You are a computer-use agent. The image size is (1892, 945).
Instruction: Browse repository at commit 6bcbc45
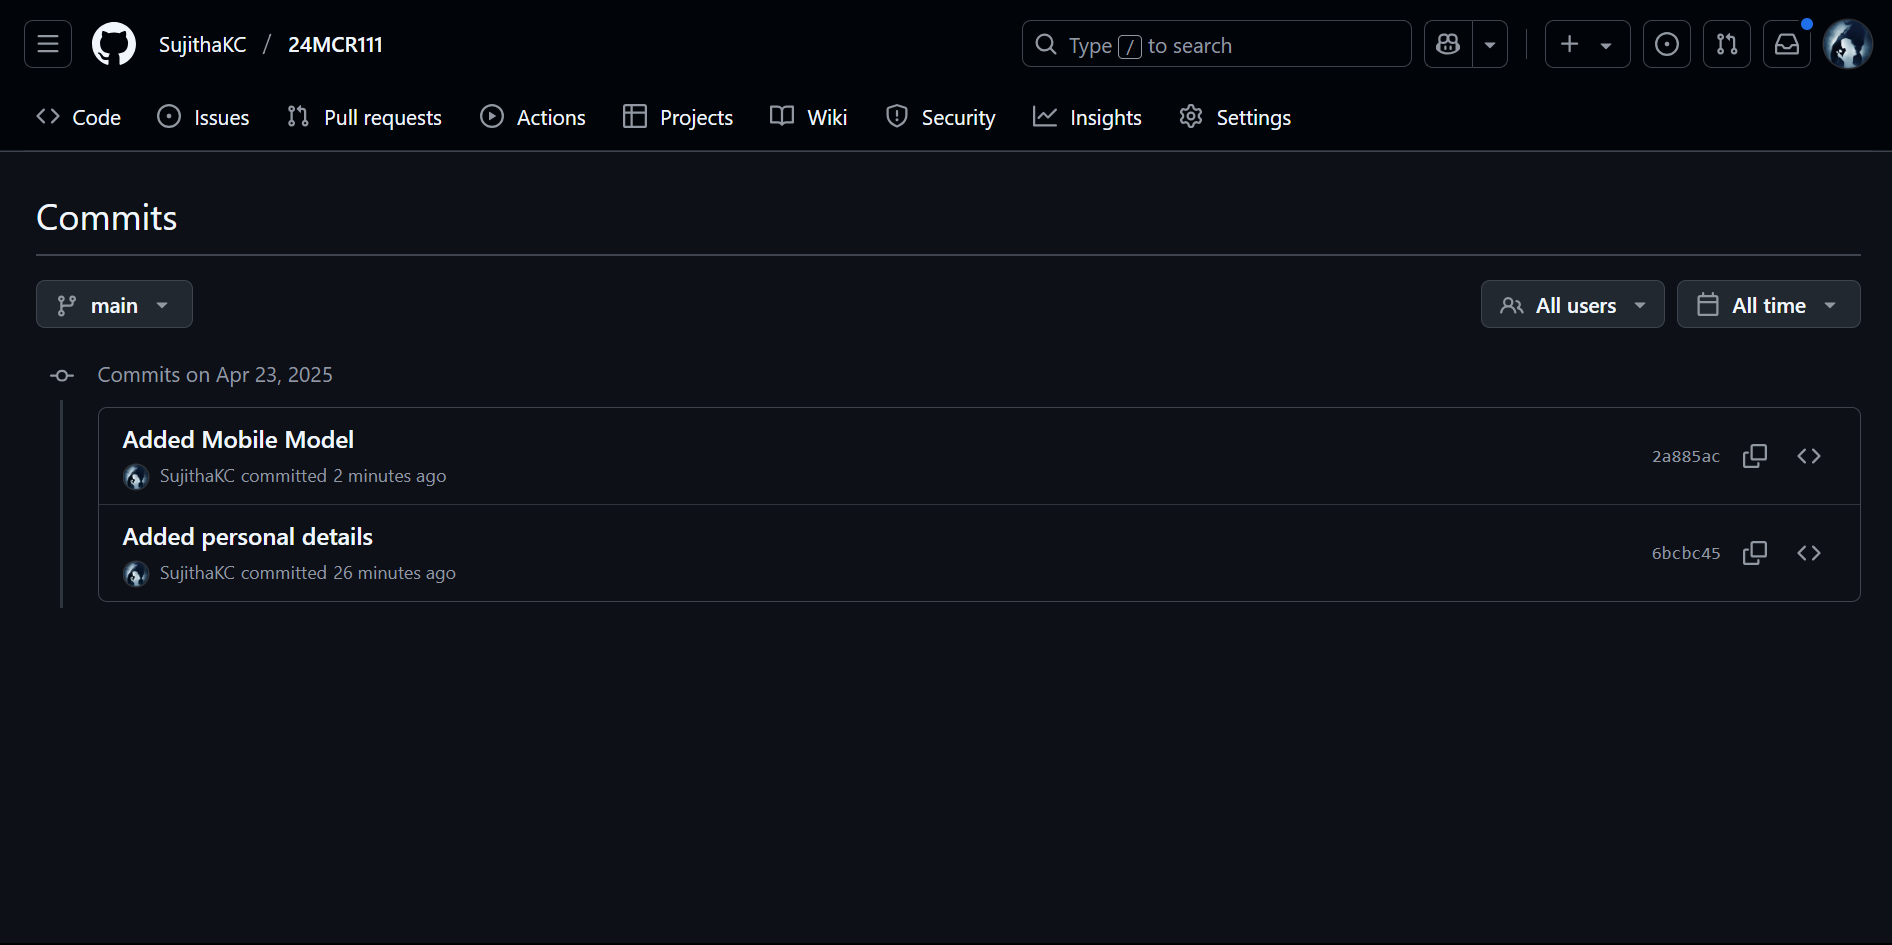[1809, 553]
